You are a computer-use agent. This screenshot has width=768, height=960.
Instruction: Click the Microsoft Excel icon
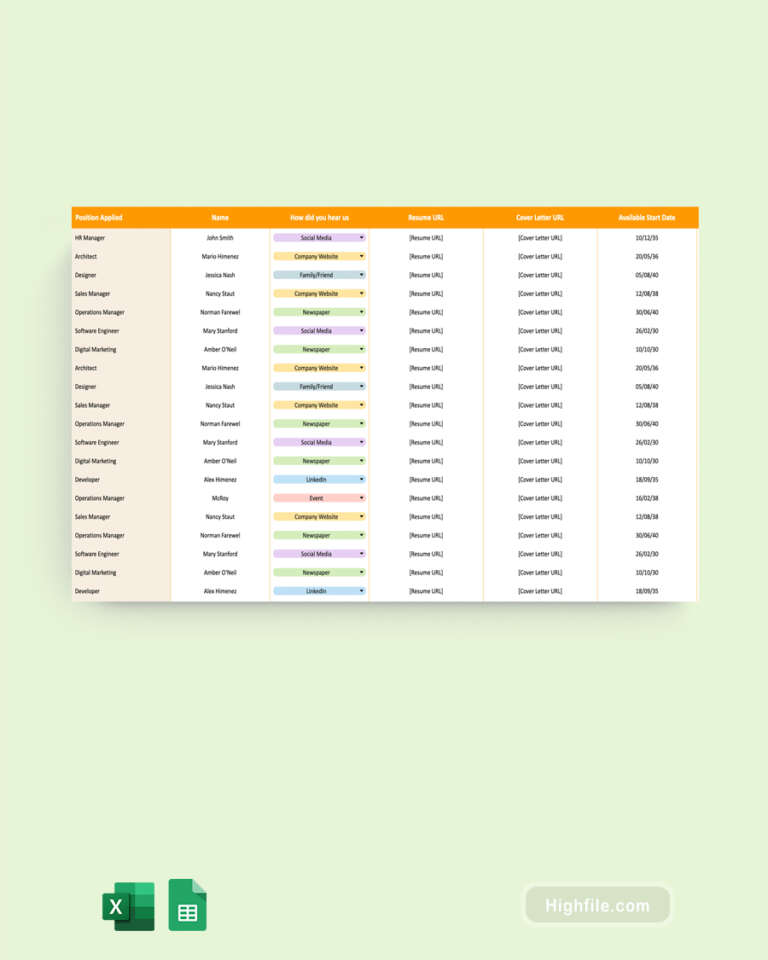pos(128,906)
